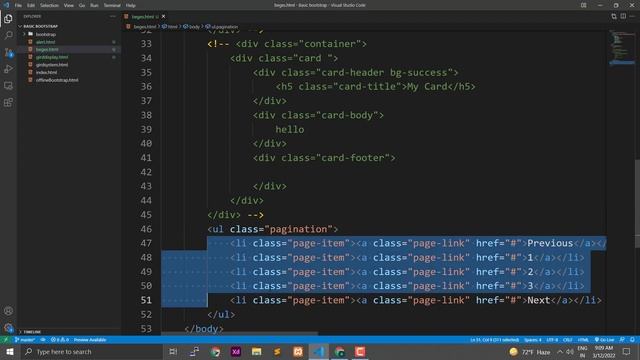Image resolution: width=640 pixels, height=360 pixels.
Task: Click the ul.pagination breadcrumb
Action: pos(222,27)
